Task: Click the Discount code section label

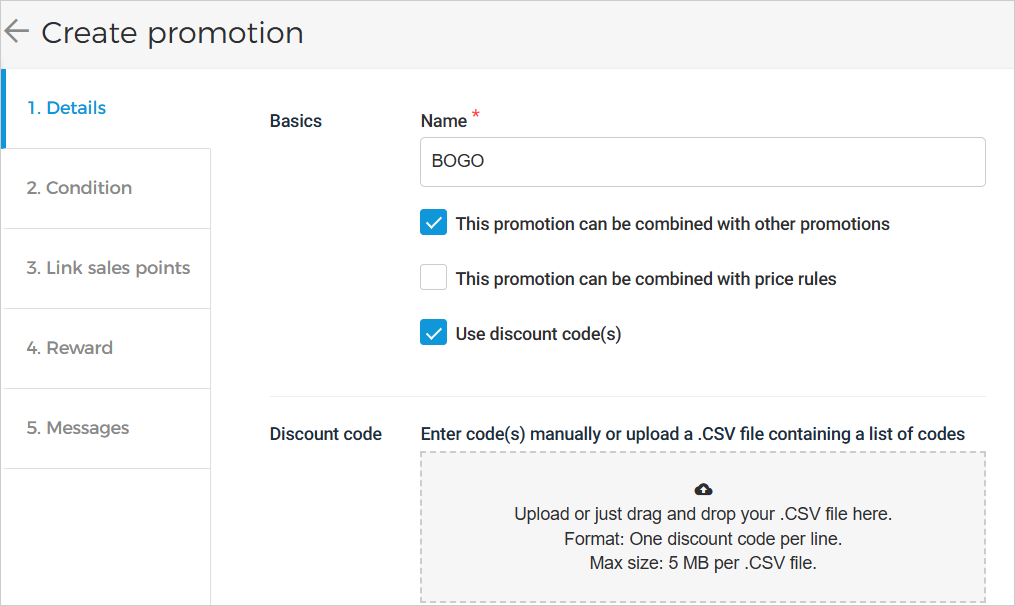Action: pyautogui.click(x=326, y=434)
